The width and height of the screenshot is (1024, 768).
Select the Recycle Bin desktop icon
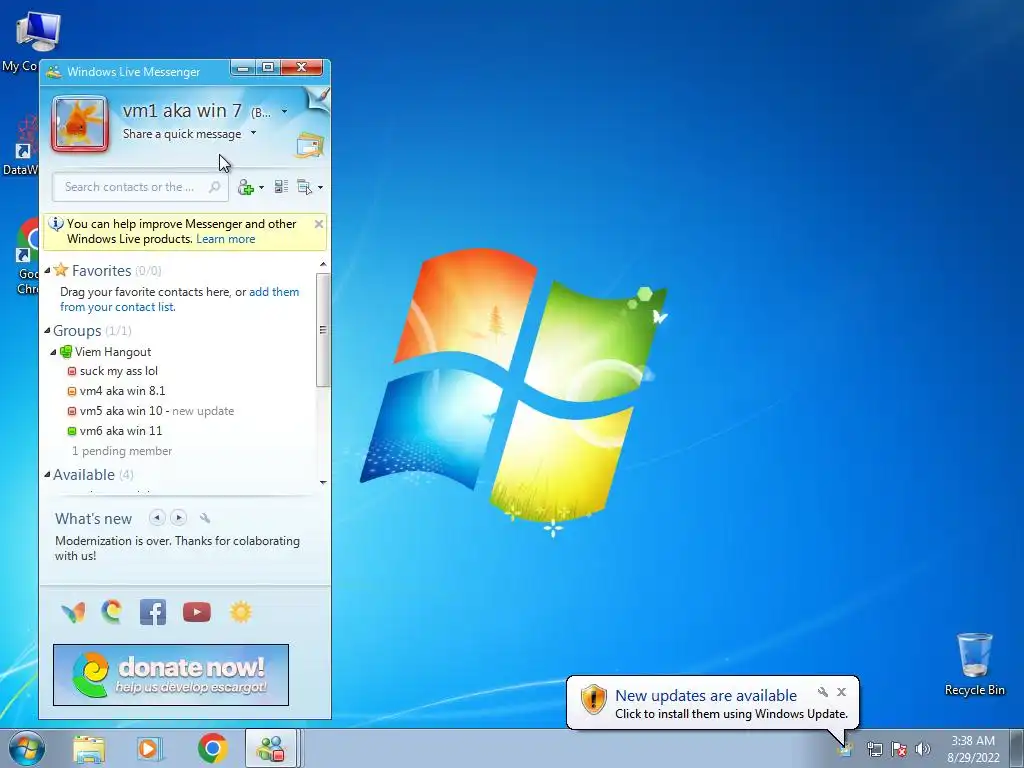tap(974, 664)
